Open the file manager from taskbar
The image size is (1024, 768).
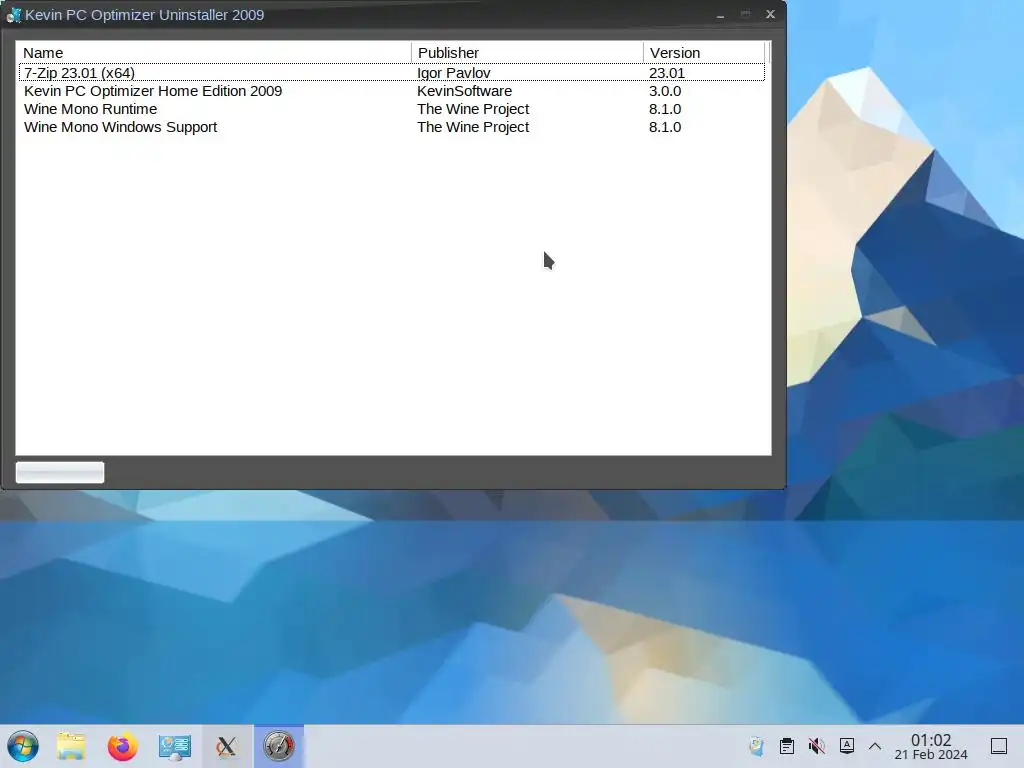tap(71, 746)
